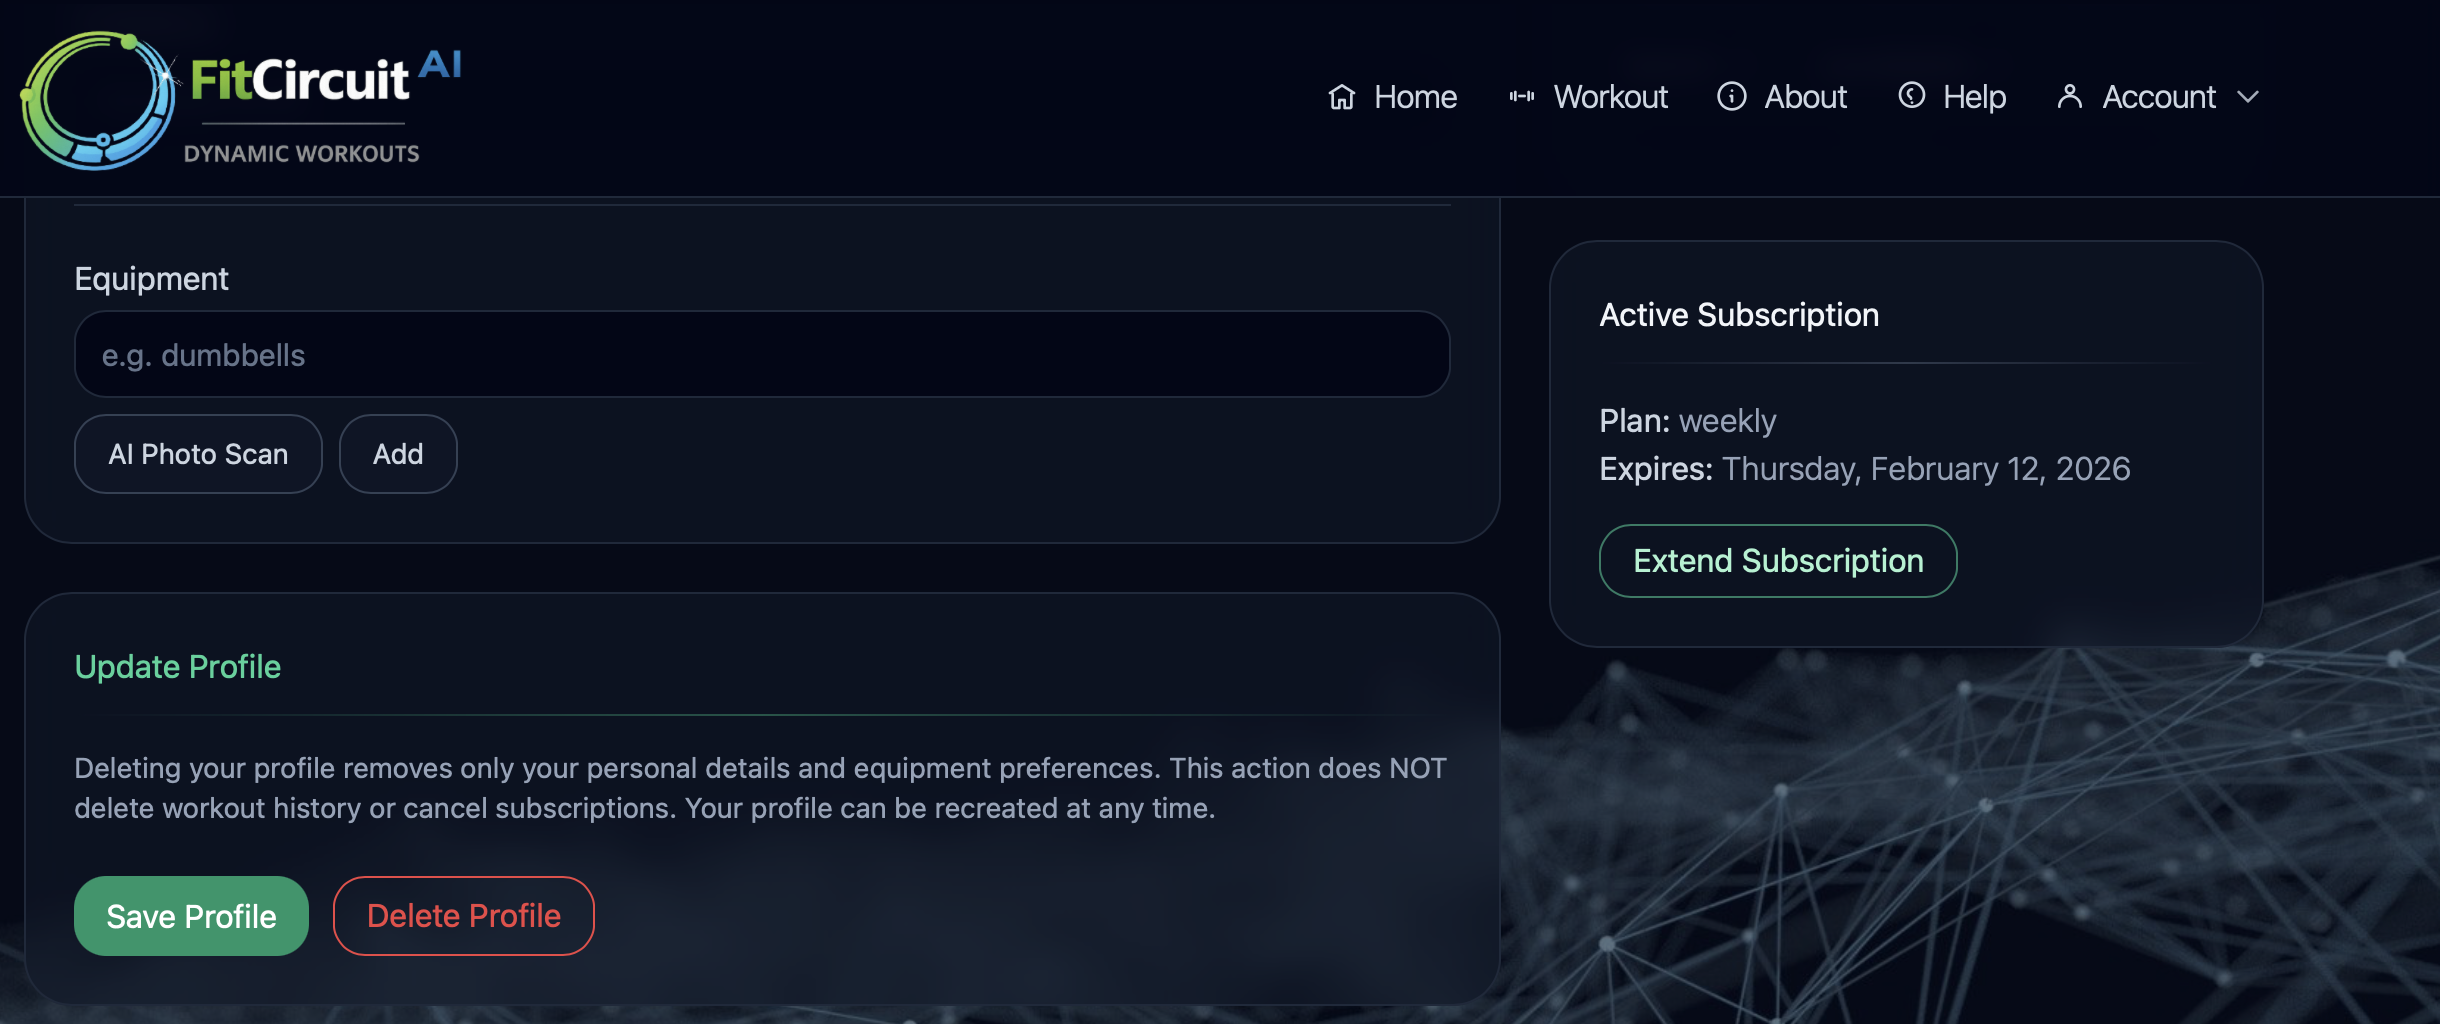Image resolution: width=2440 pixels, height=1024 pixels.
Task: Open the Account menu label
Action: coord(2158,97)
